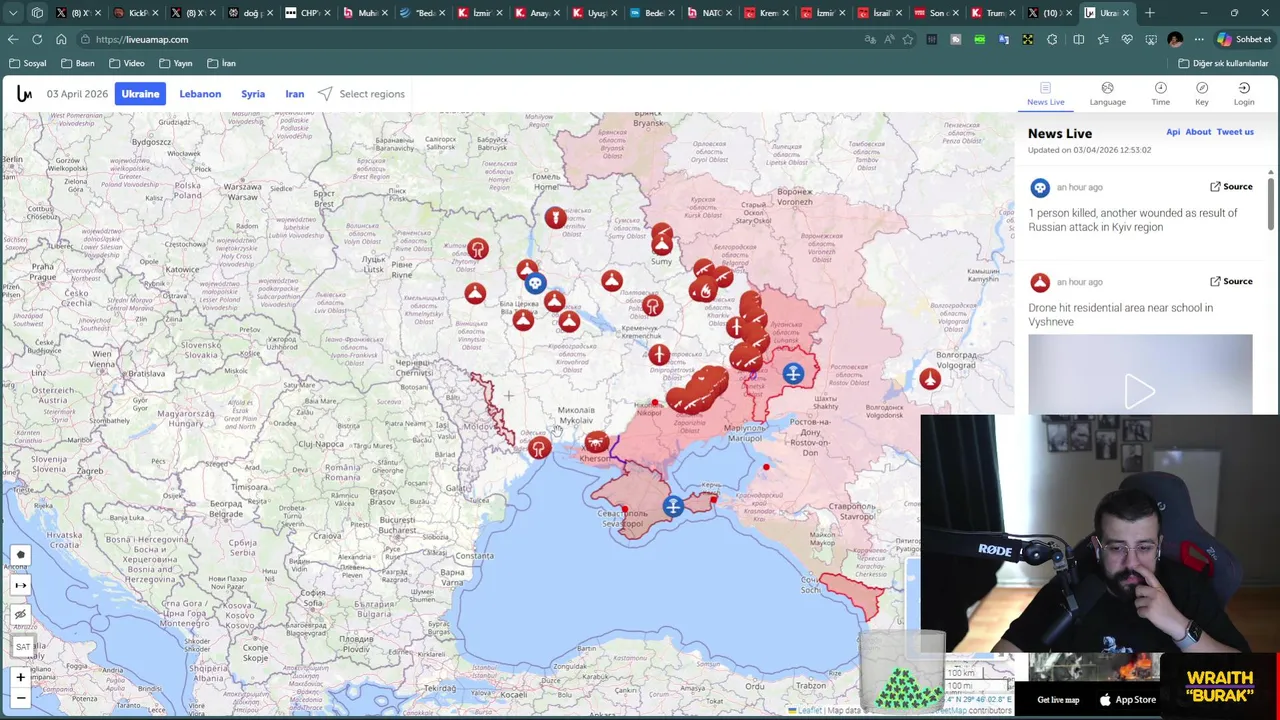The height and width of the screenshot is (720, 1280).
Task: Open Source link for Vyshneve drone news
Action: point(1231,282)
